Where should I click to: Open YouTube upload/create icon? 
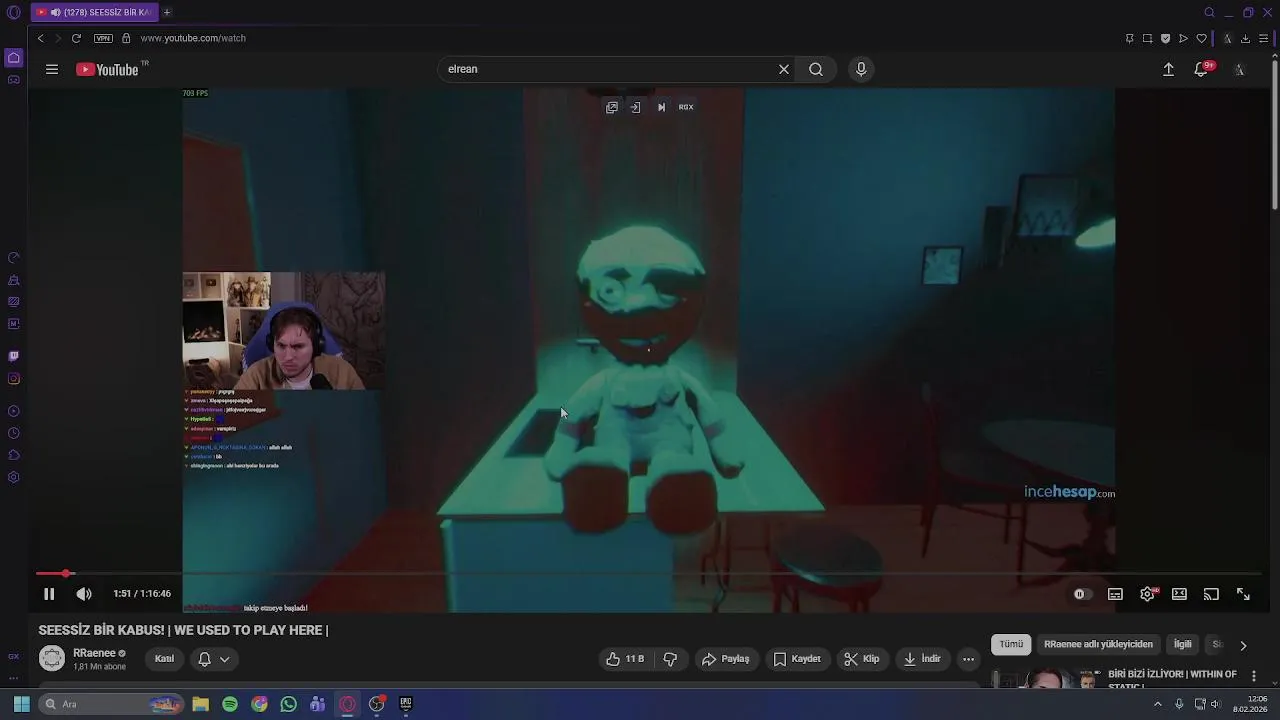click(1168, 69)
